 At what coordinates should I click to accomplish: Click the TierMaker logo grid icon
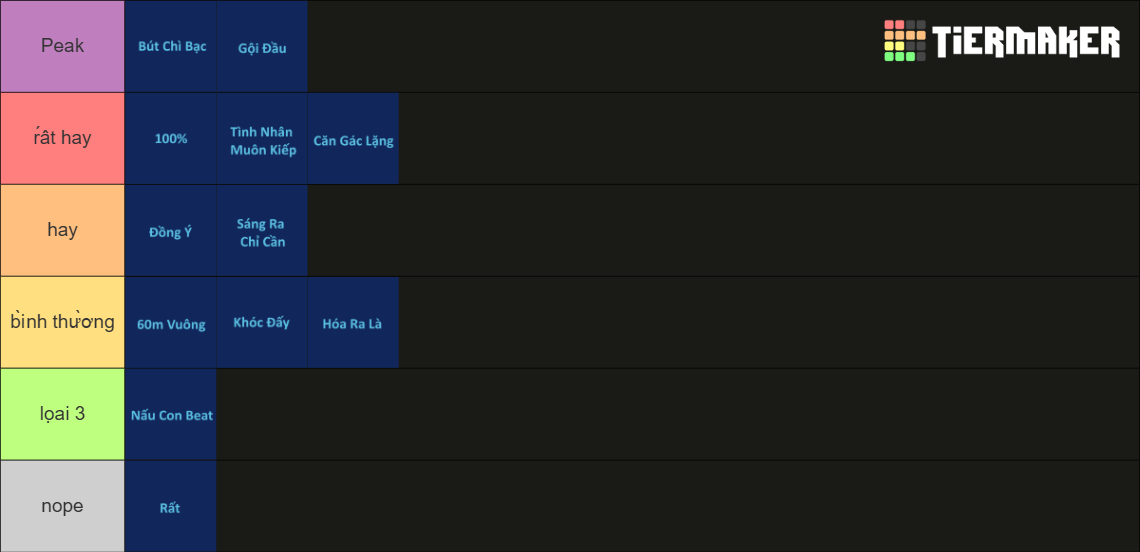point(905,41)
